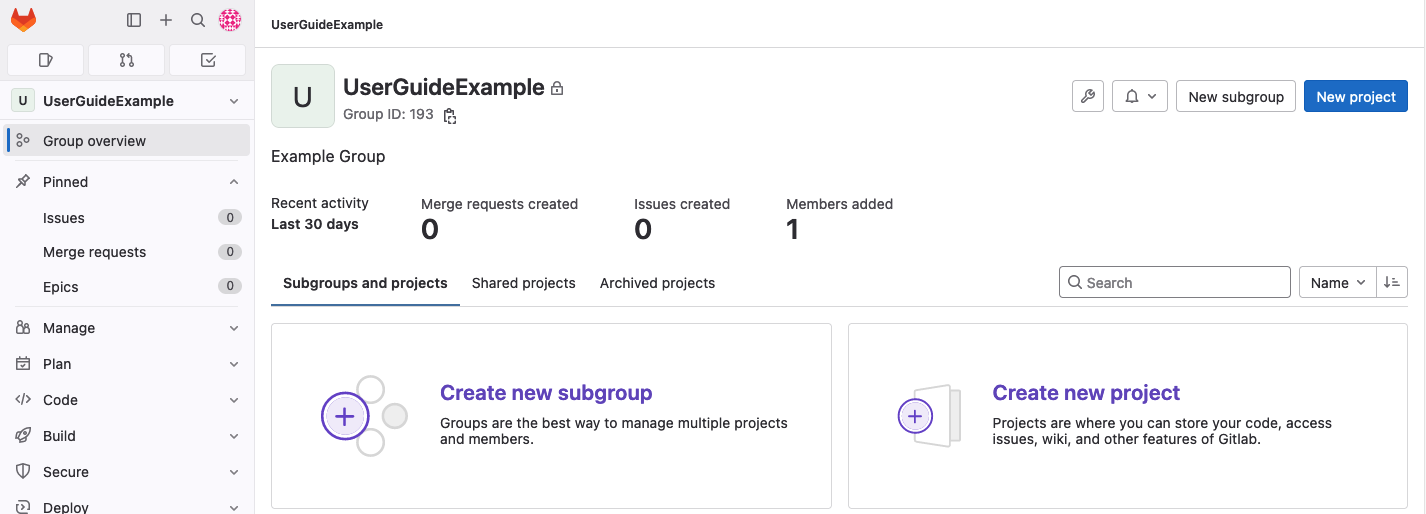Switch to Archived projects tab

coord(657,283)
